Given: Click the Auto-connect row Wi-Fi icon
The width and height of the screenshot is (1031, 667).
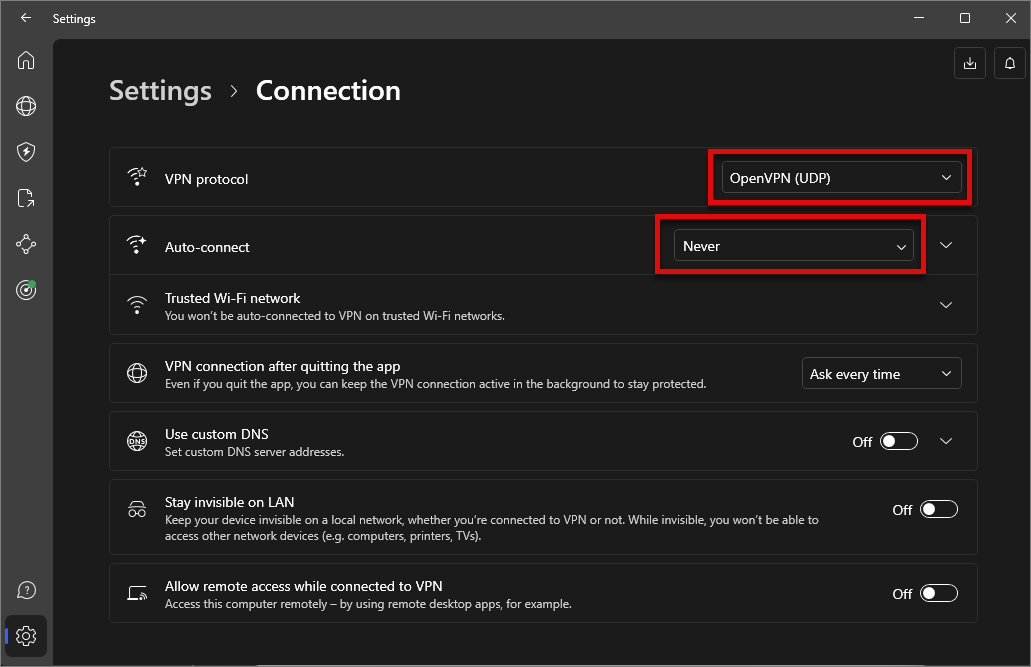Looking at the screenshot, I should (137, 245).
